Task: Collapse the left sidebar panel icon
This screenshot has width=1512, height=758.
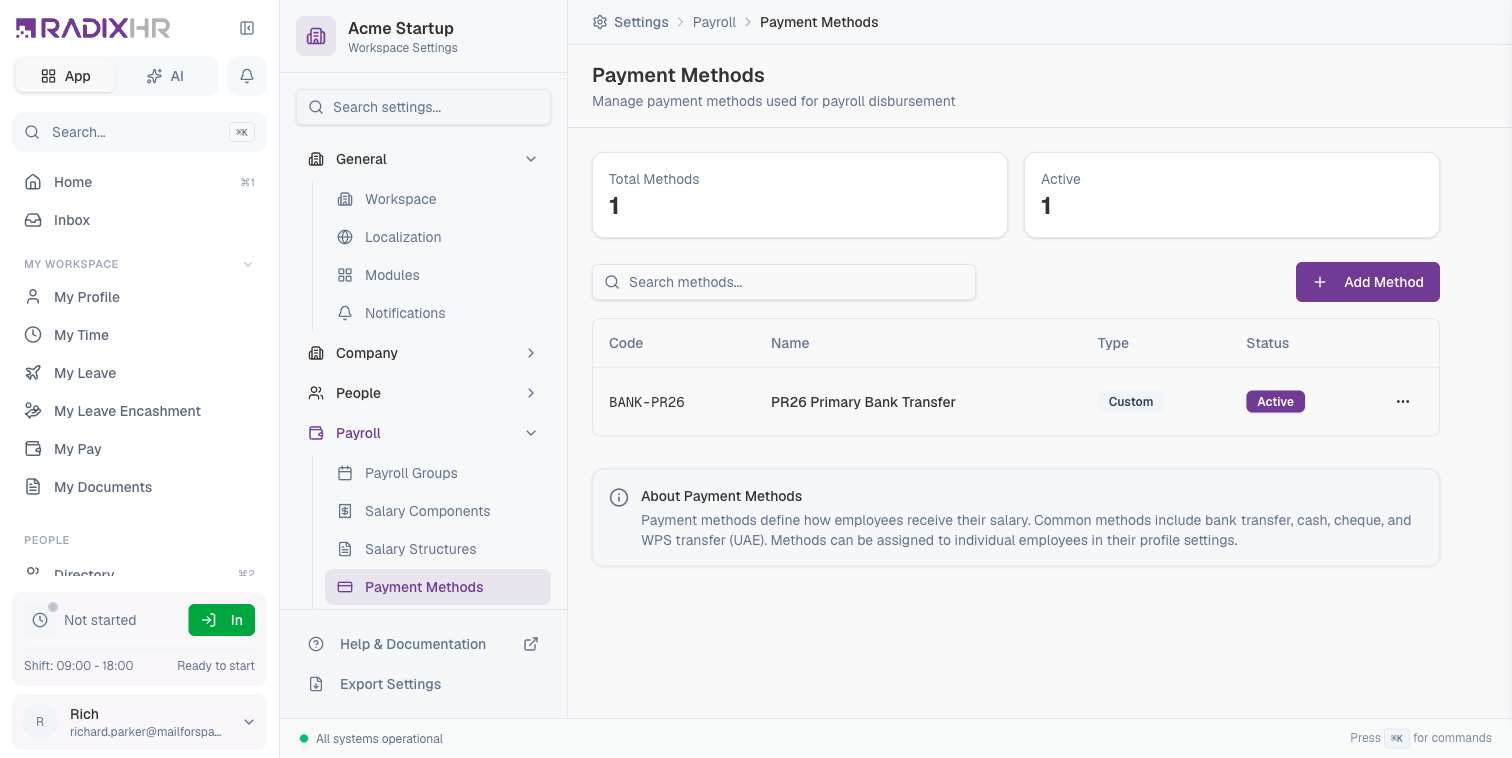Action: [x=247, y=28]
